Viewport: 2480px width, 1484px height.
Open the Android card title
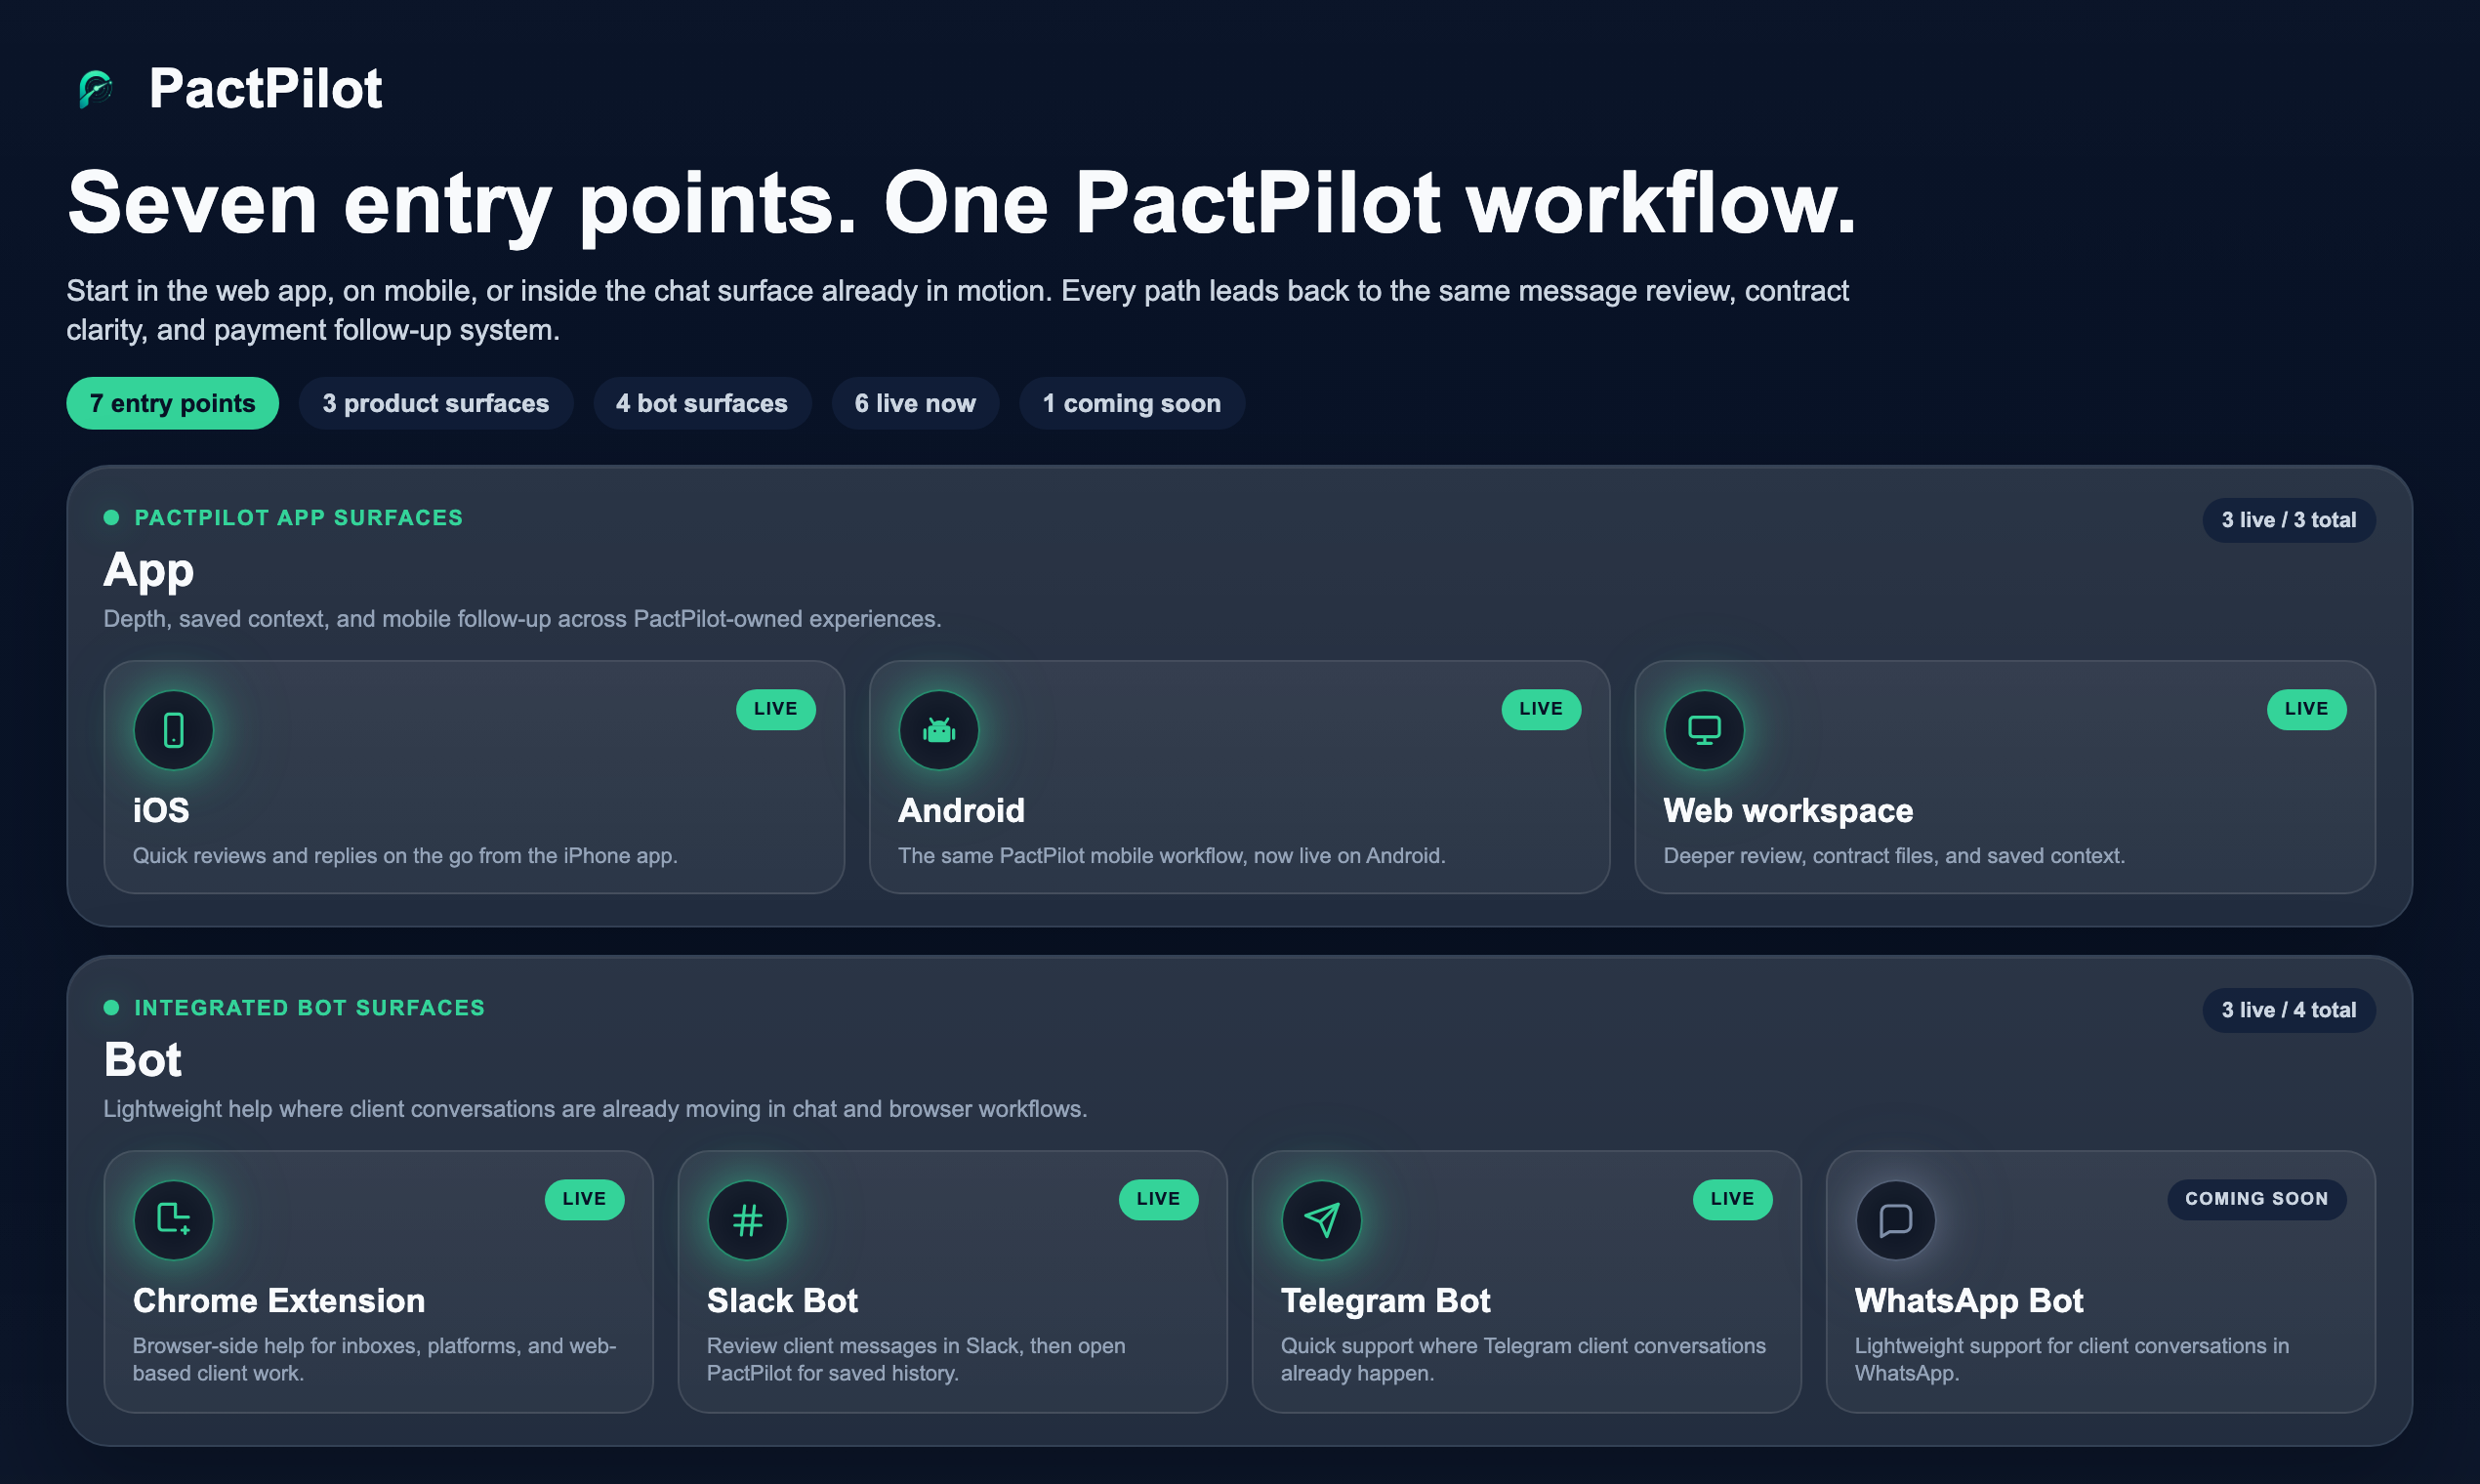961,810
